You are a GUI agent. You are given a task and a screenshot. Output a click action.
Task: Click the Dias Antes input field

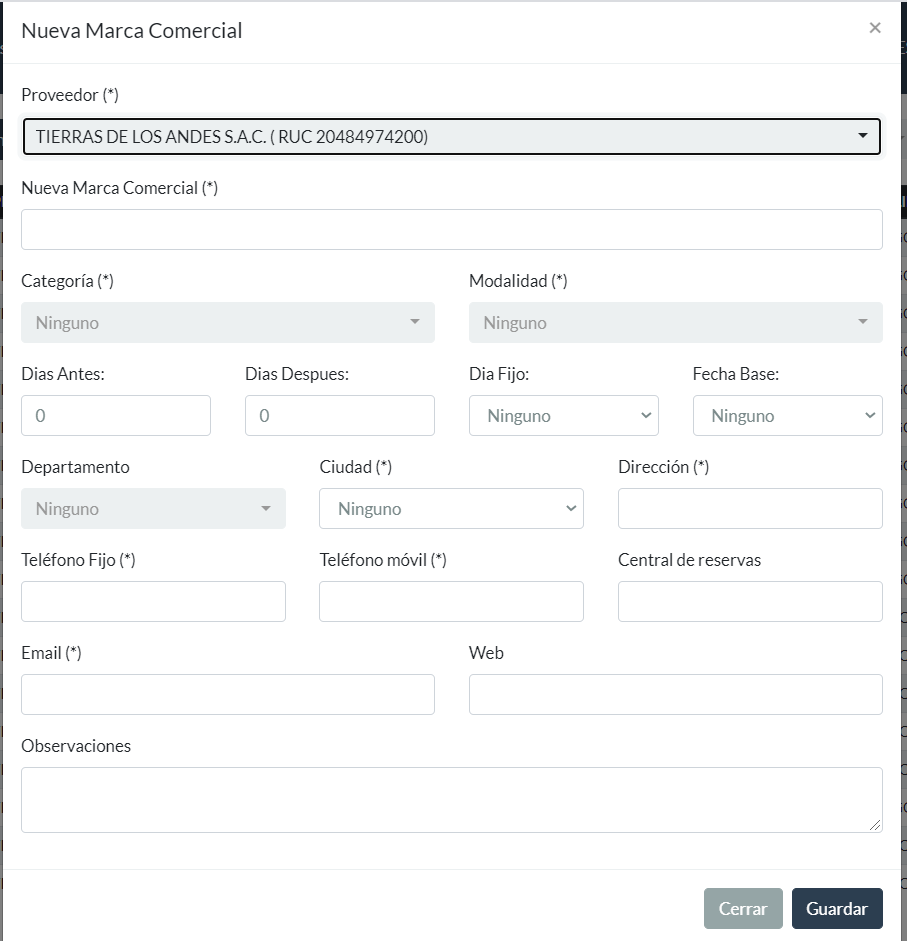(x=116, y=416)
